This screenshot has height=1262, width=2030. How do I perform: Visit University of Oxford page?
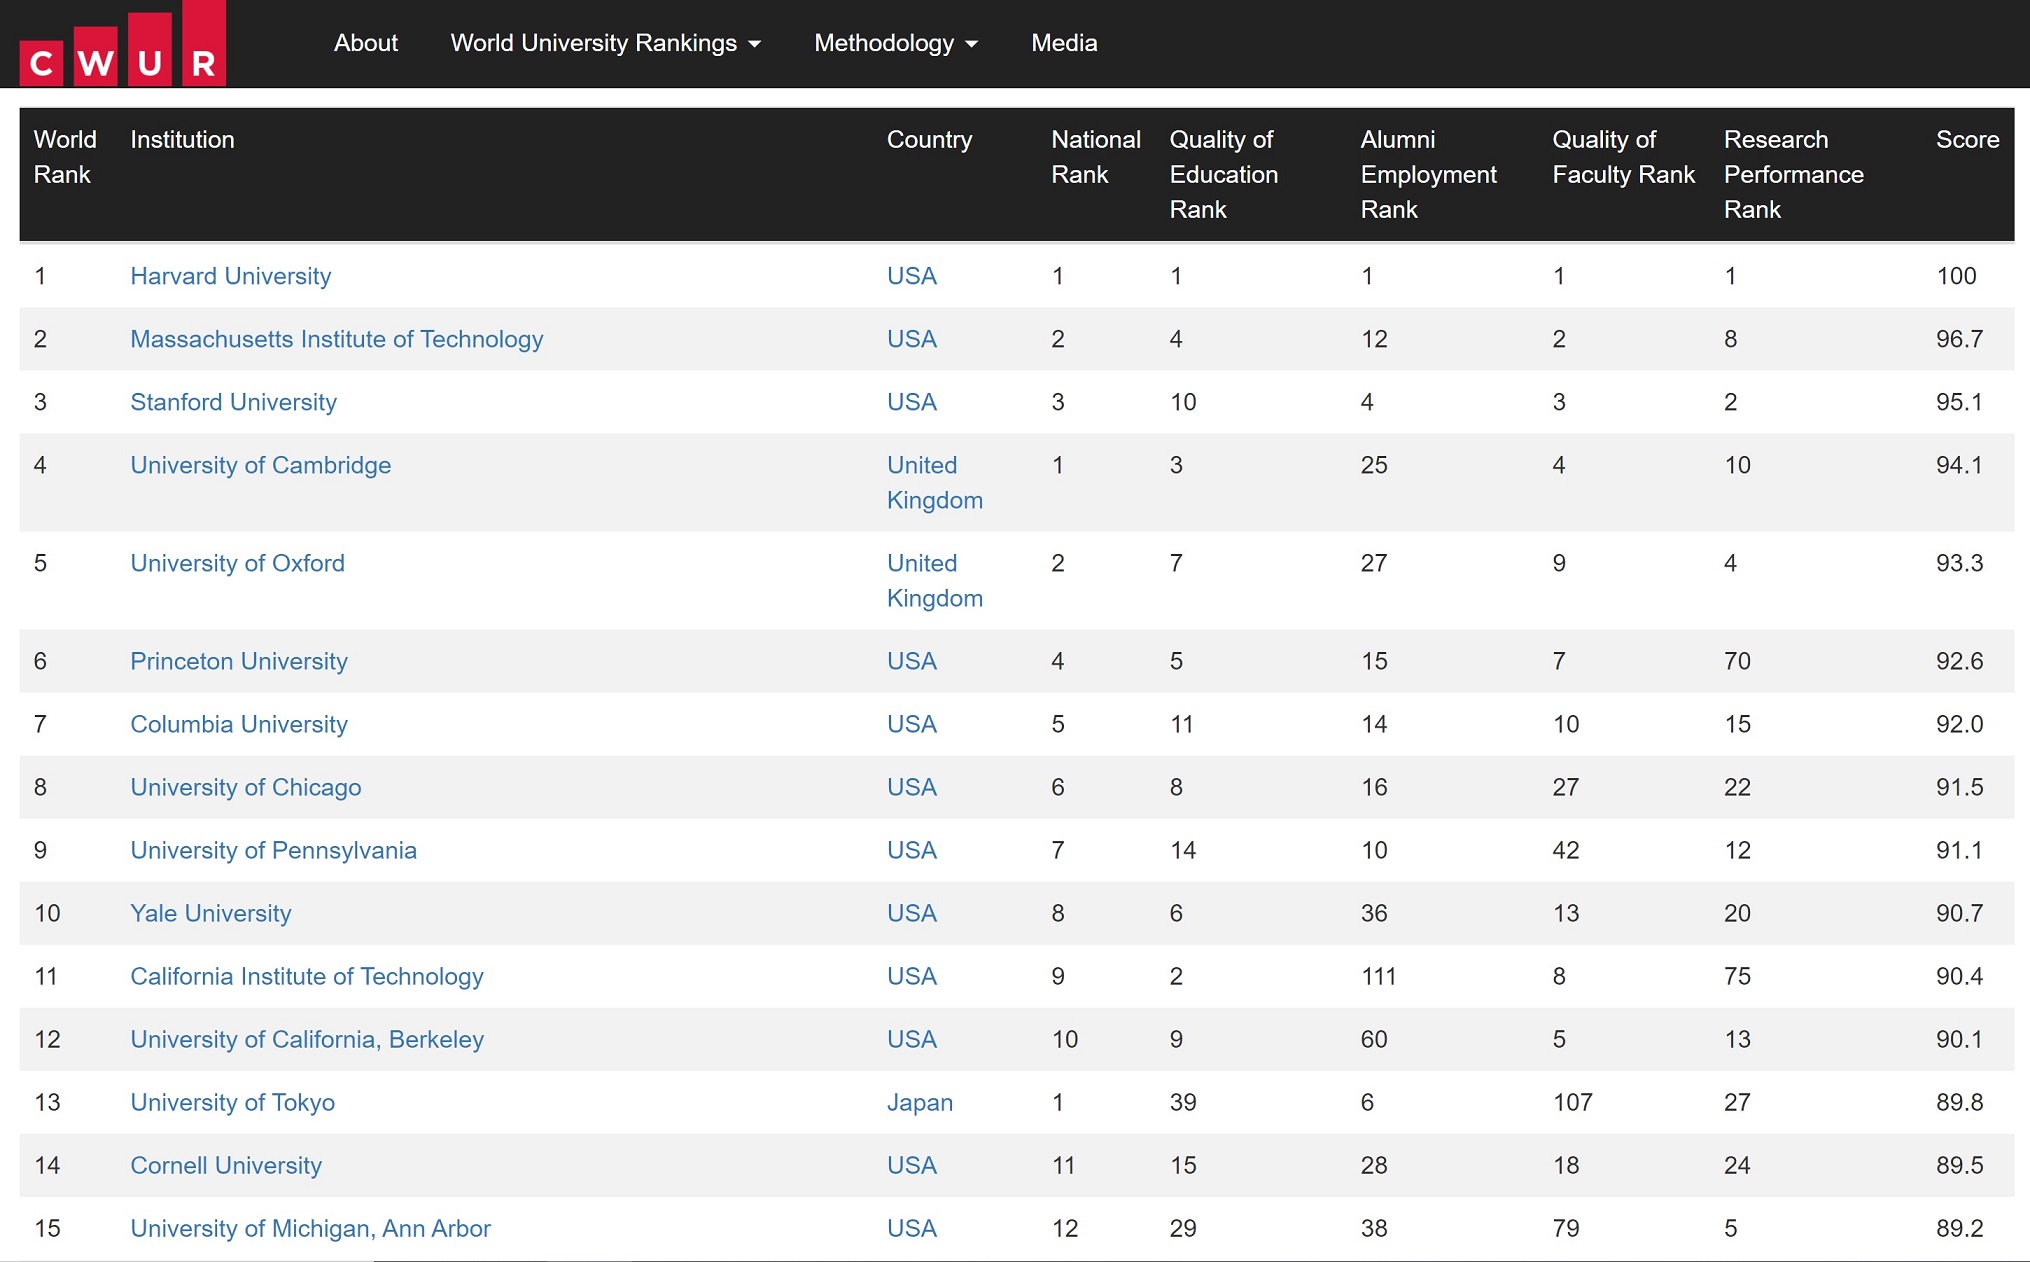pyautogui.click(x=238, y=563)
